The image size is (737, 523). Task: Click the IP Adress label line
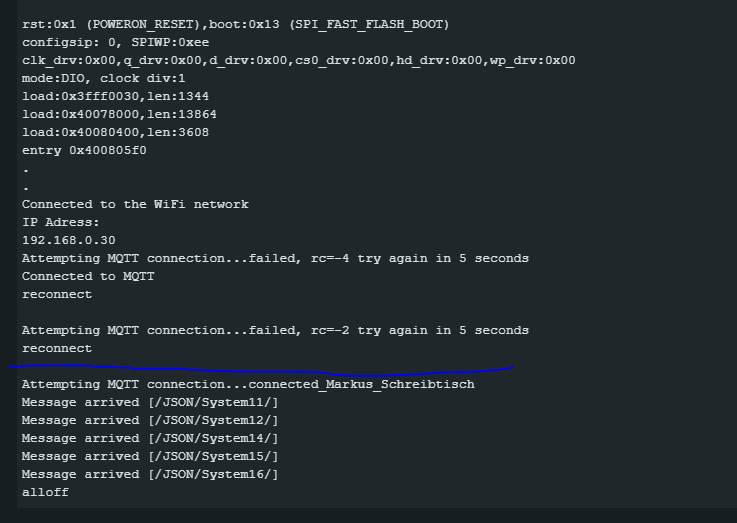61,222
